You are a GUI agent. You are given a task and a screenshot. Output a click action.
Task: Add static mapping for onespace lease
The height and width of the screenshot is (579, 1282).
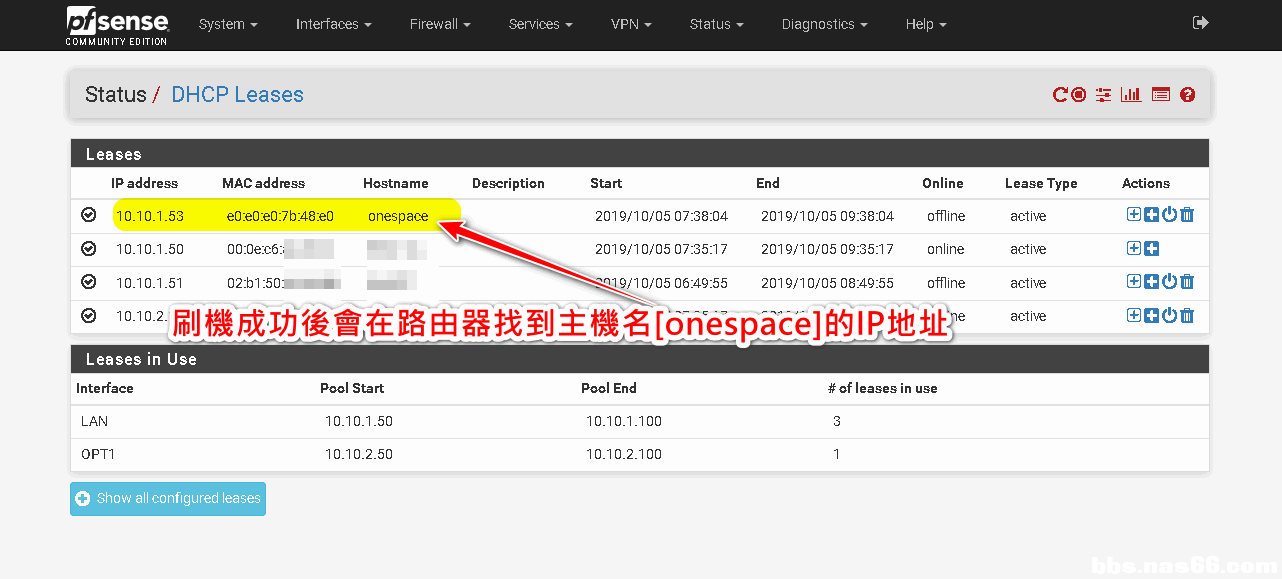click(x=1134, y=215)
